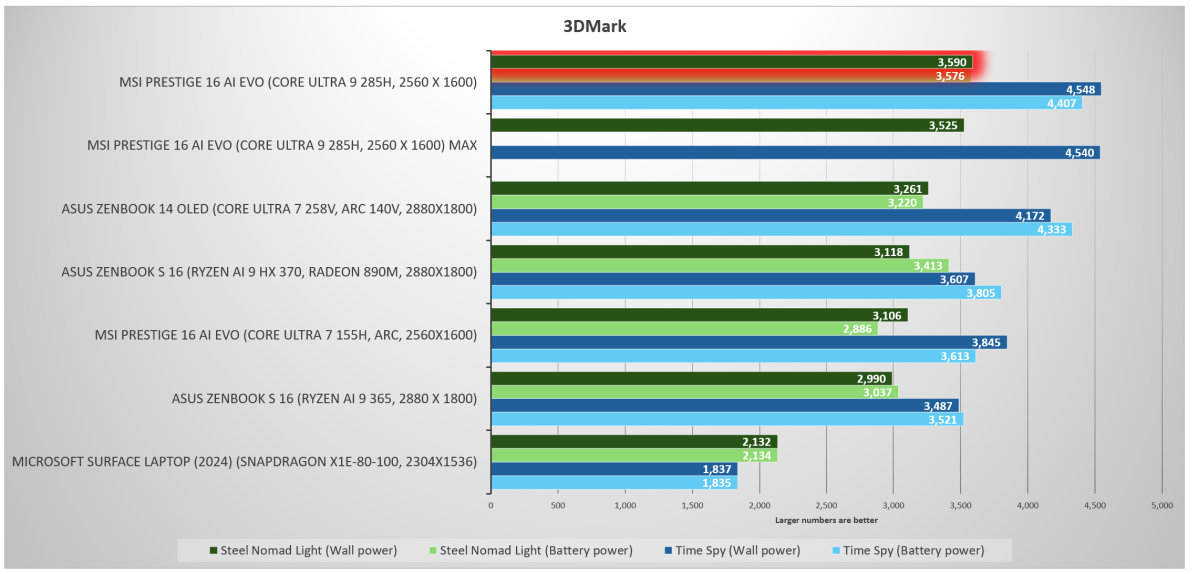Click the 2,886 light green bar
Screen dimensions: 1198x574
click(685, 329)
